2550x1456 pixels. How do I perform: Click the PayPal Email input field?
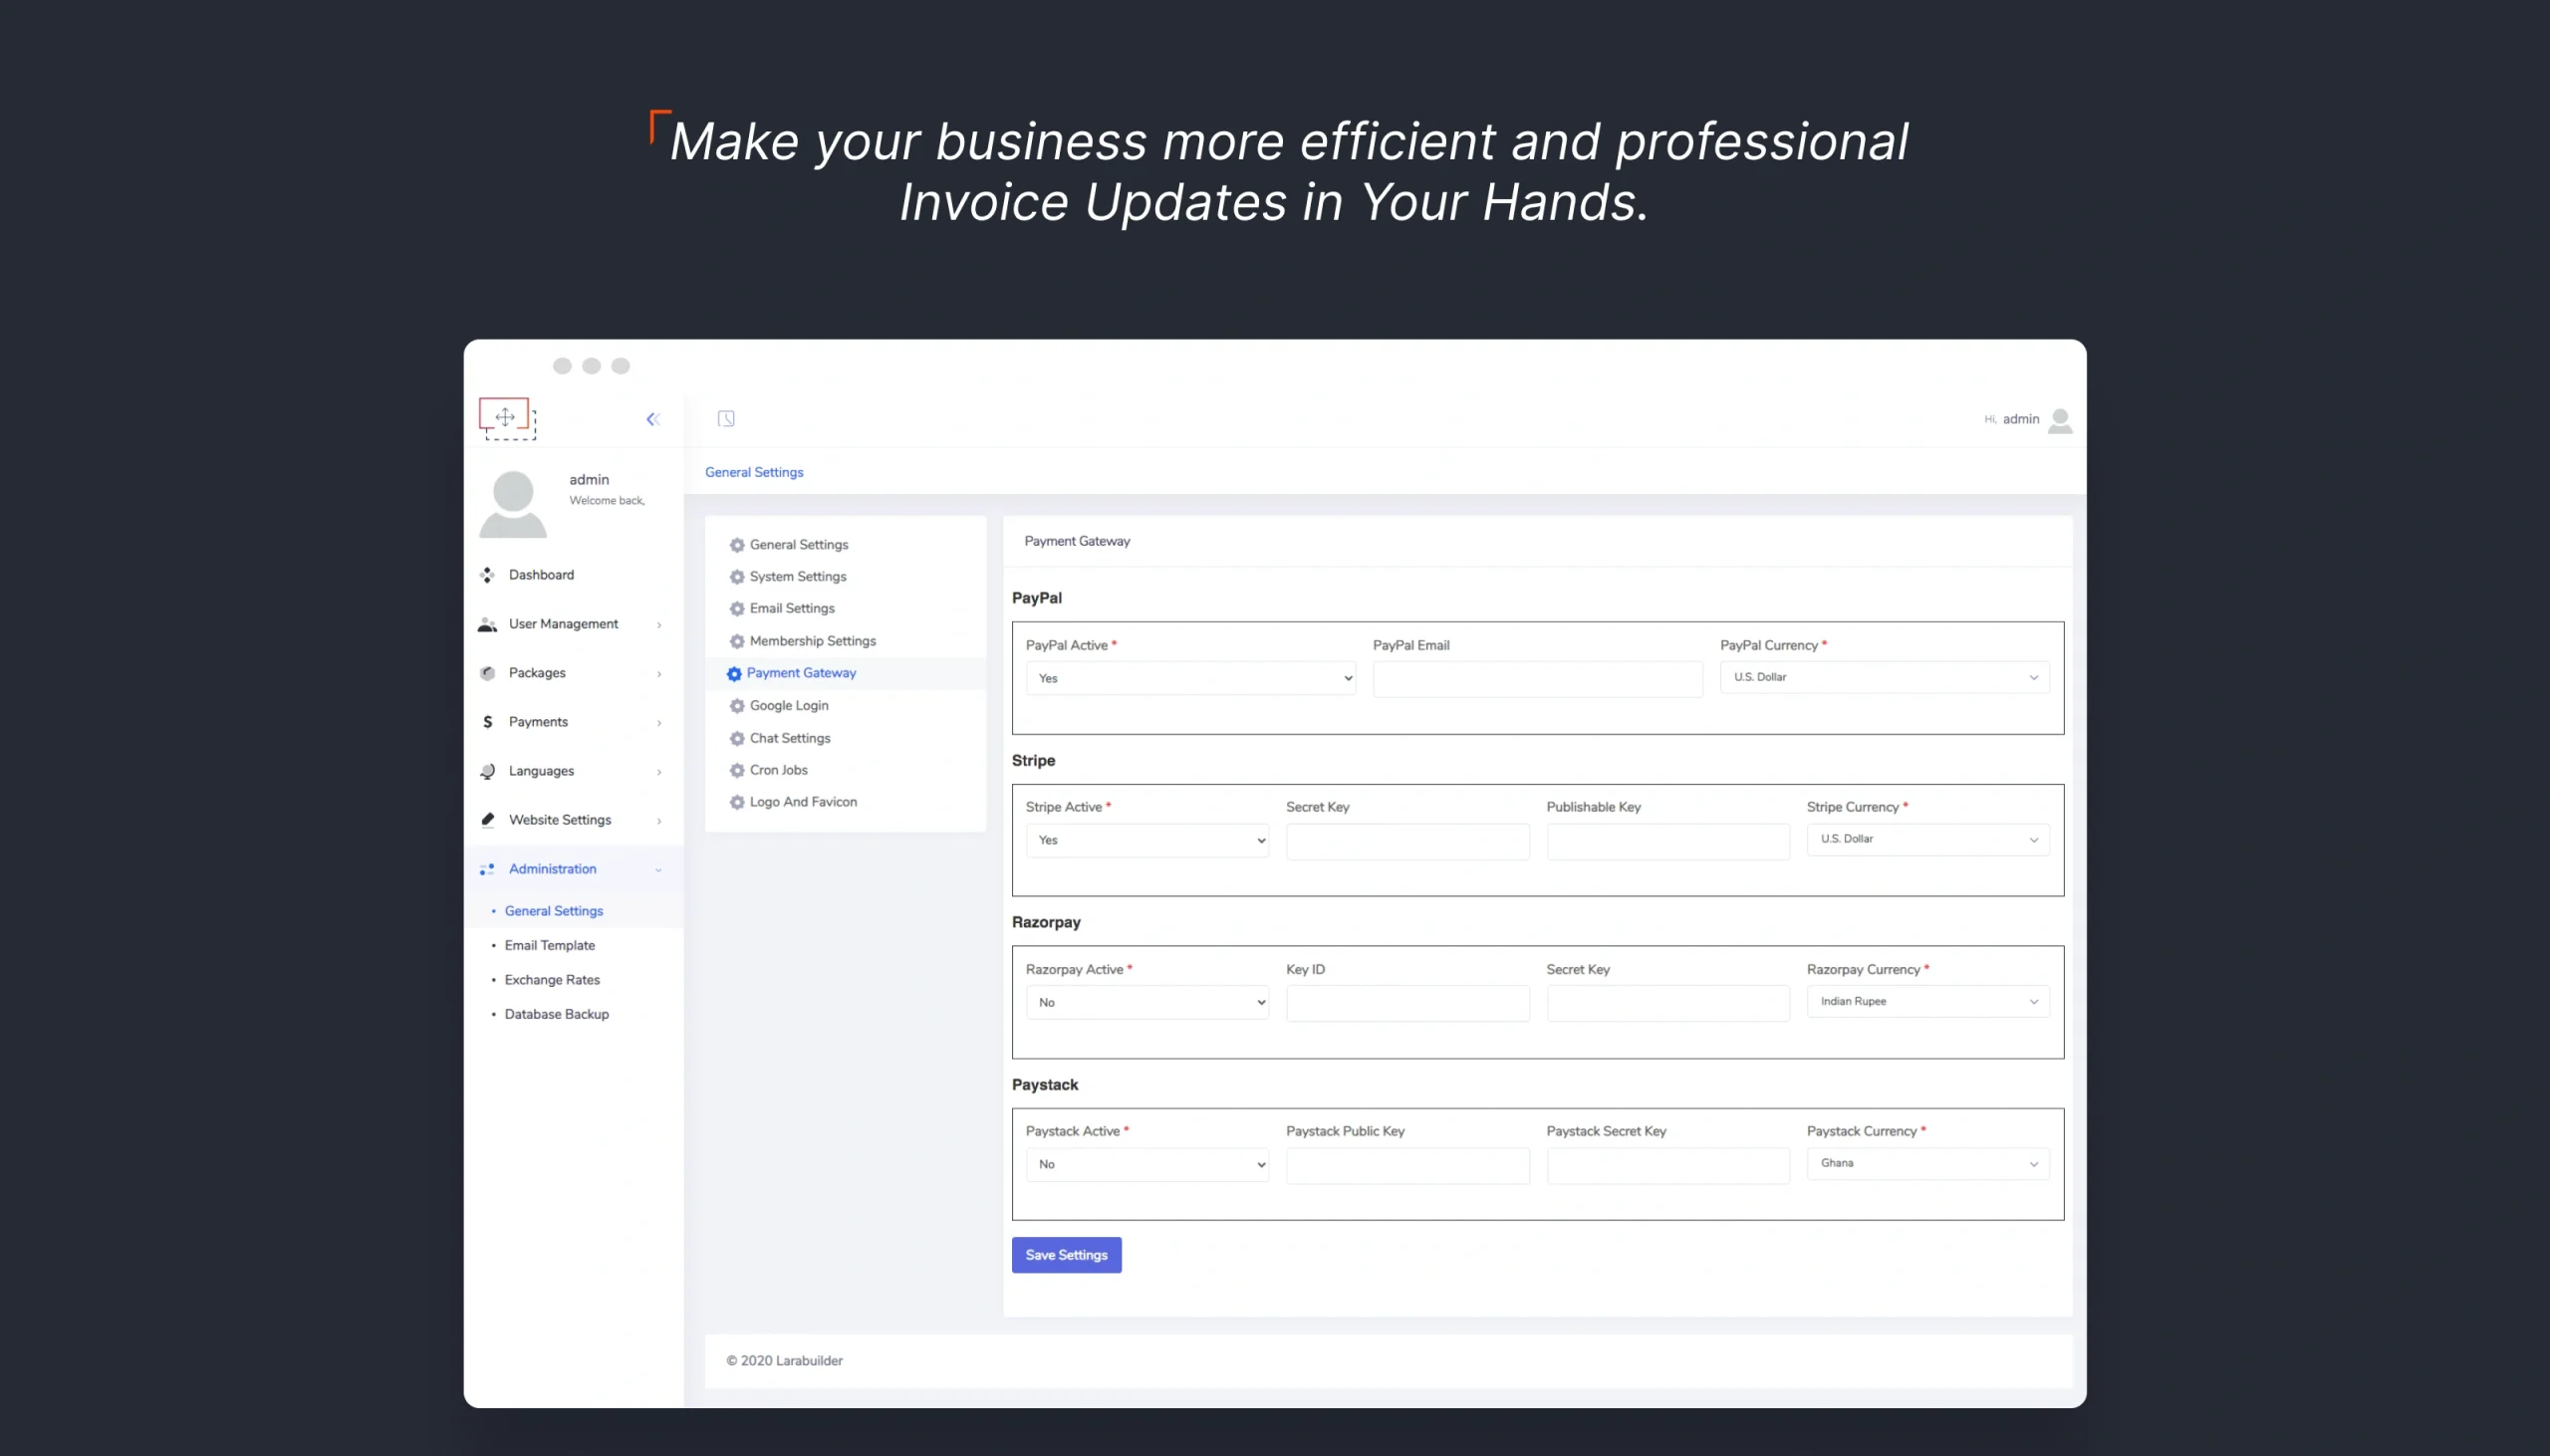pyautogui.click(x=1537, y=679)
